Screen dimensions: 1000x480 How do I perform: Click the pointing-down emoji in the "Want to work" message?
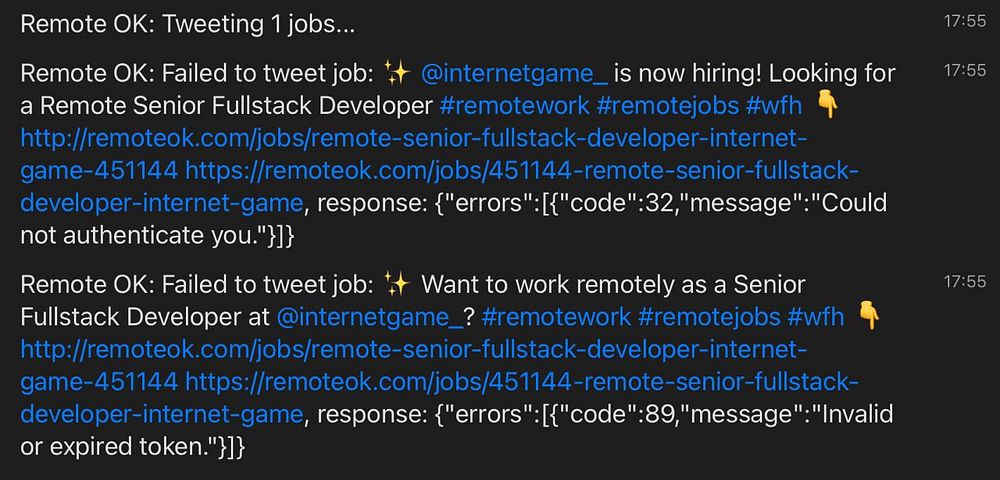tap(868, 317)
